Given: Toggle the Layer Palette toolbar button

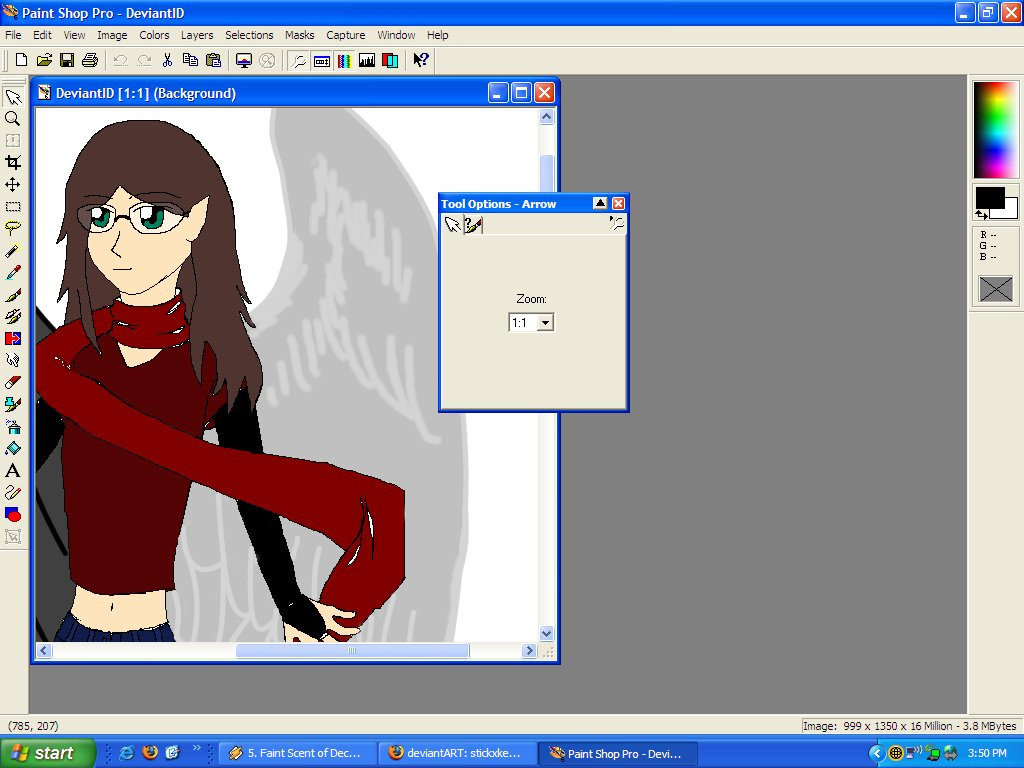Looking at the screenshot, I should 390,61.
